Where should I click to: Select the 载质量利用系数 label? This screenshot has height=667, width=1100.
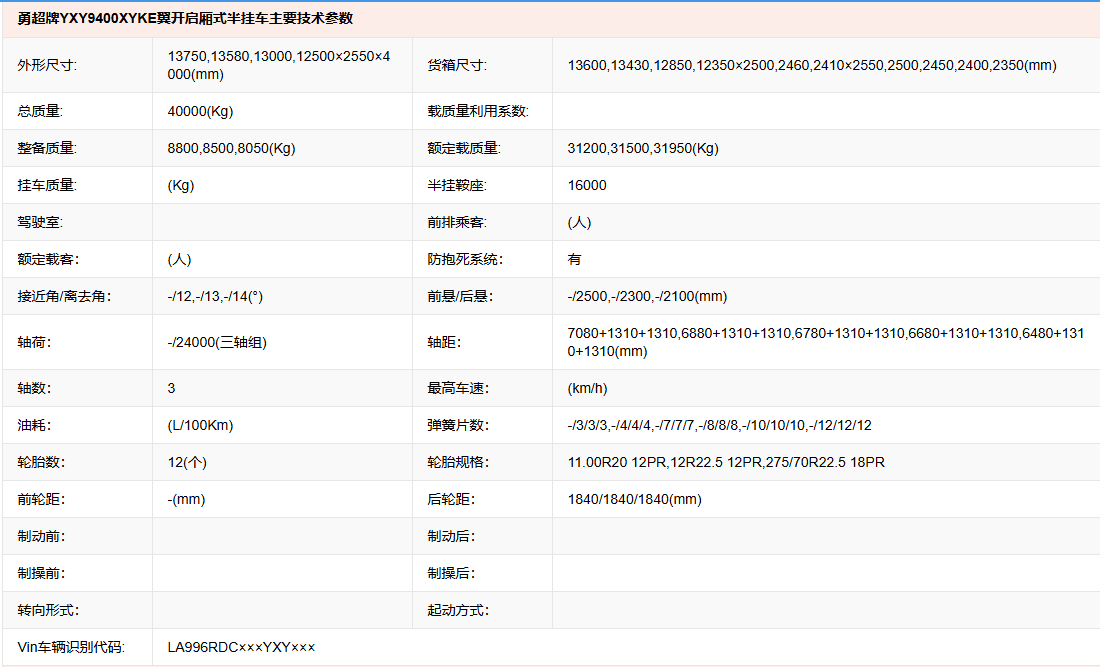click(x=478, y=112)
